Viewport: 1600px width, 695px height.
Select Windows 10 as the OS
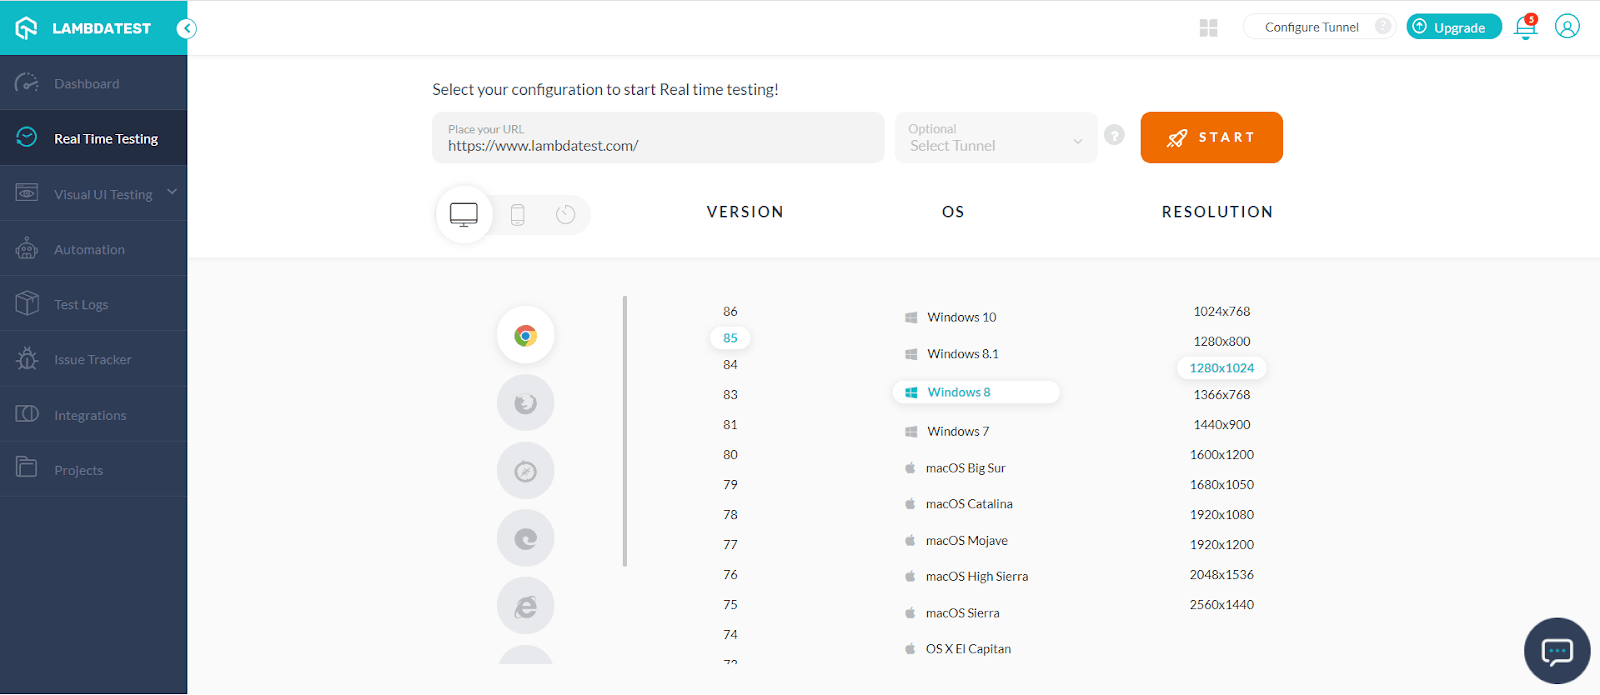[961, 317]
